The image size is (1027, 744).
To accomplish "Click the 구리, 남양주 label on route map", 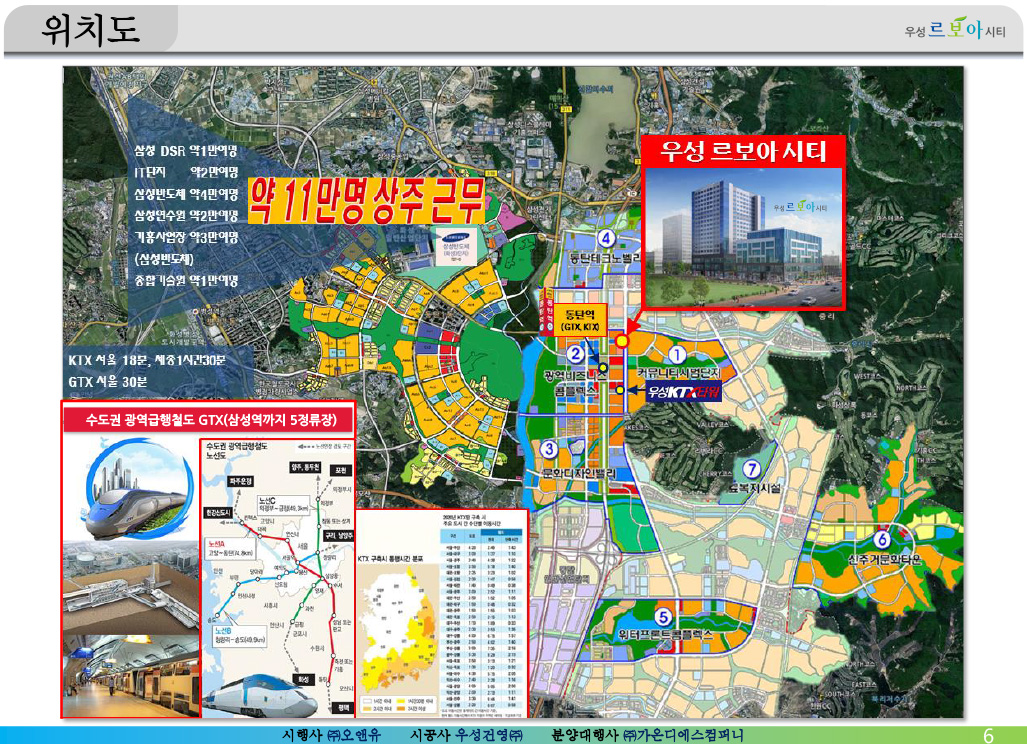I will tap(339, 535).
